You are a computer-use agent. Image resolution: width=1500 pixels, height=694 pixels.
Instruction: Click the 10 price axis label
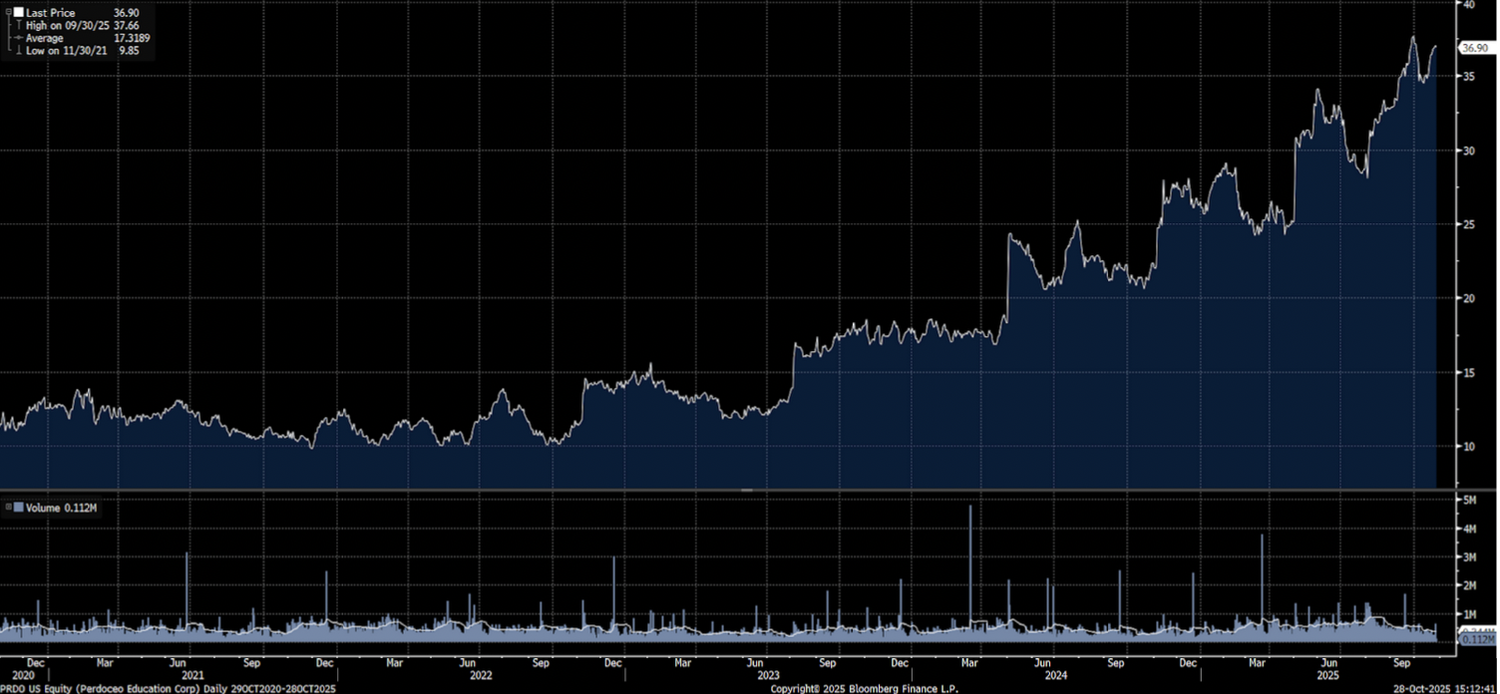pyautogui.click(x=1469, y=446)
